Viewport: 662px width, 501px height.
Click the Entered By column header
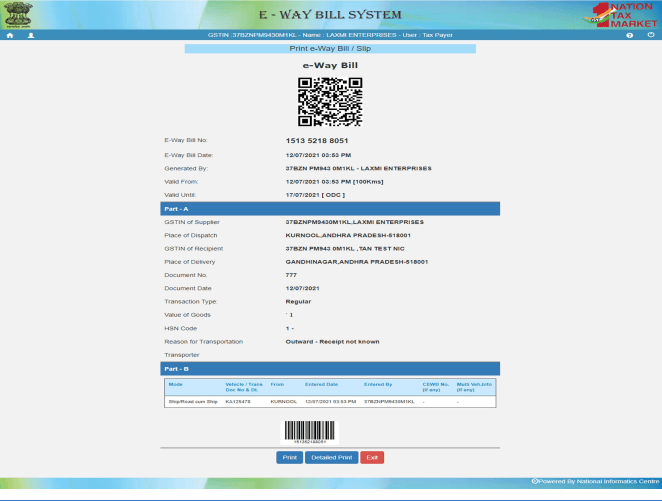click(378, 385)
